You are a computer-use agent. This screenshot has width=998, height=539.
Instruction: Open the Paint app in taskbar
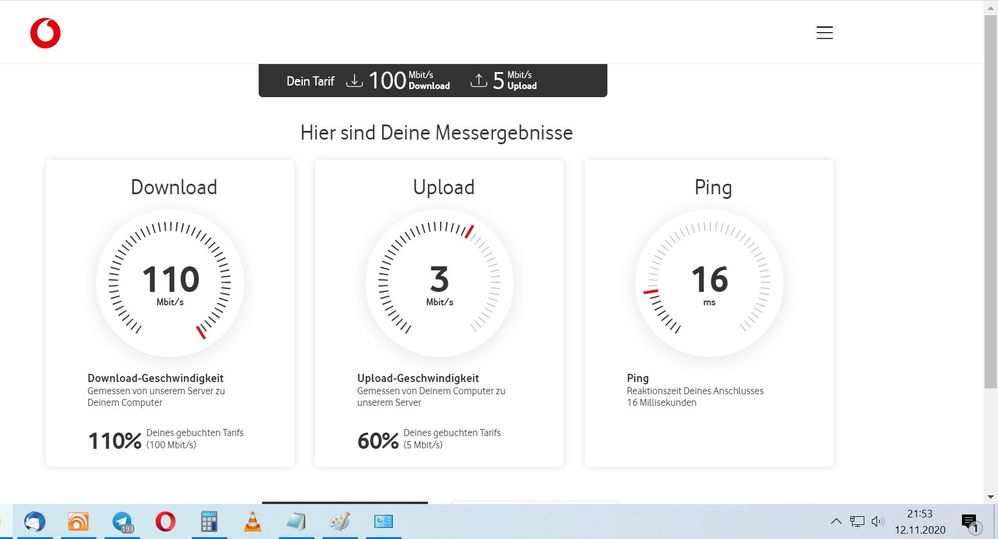(x=340, y=522)
